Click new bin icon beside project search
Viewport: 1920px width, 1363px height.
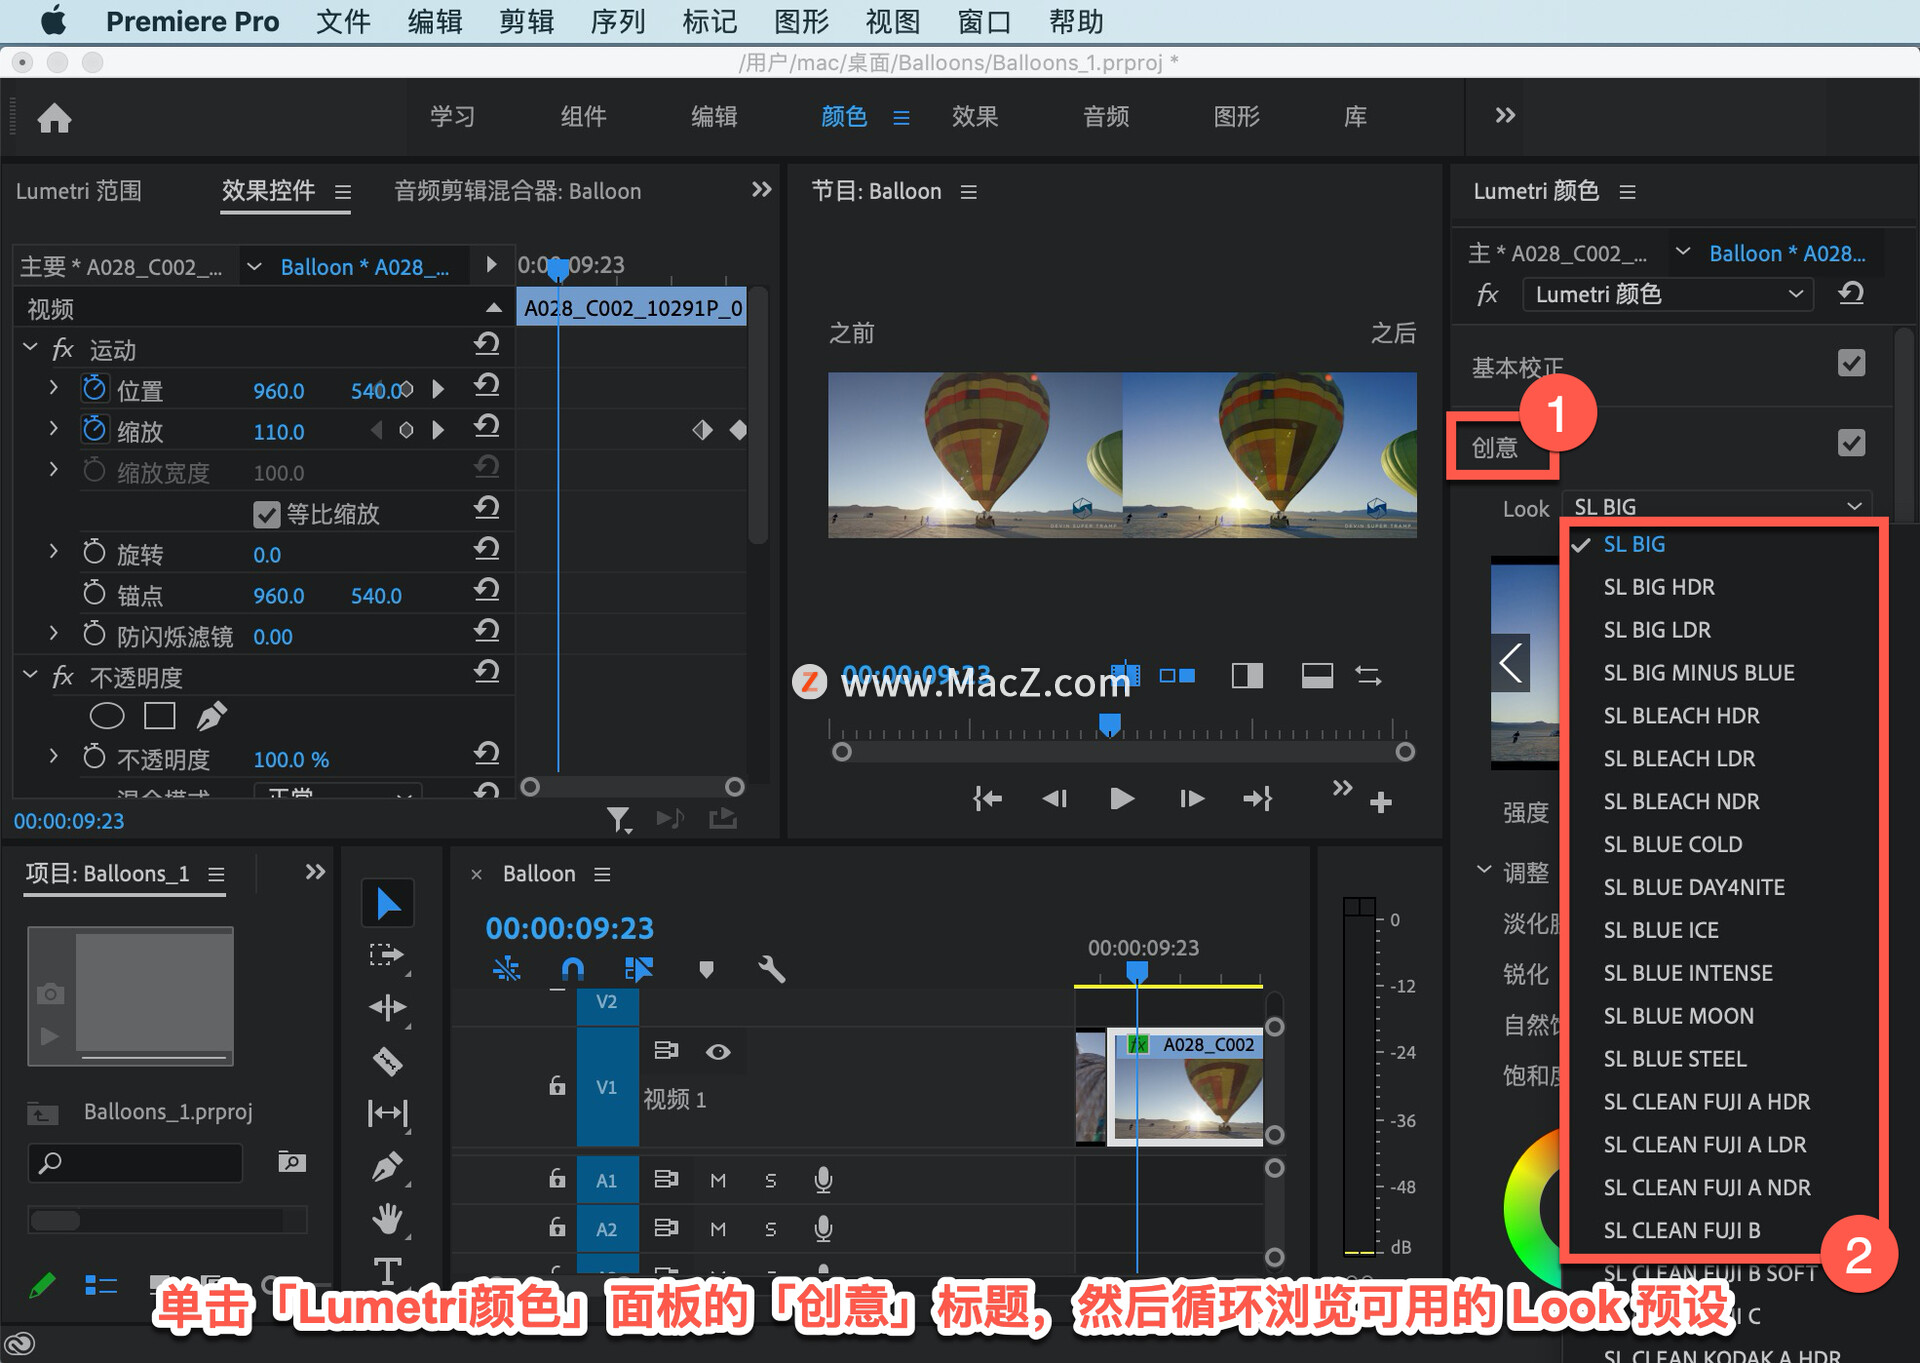click(291, 1161)
